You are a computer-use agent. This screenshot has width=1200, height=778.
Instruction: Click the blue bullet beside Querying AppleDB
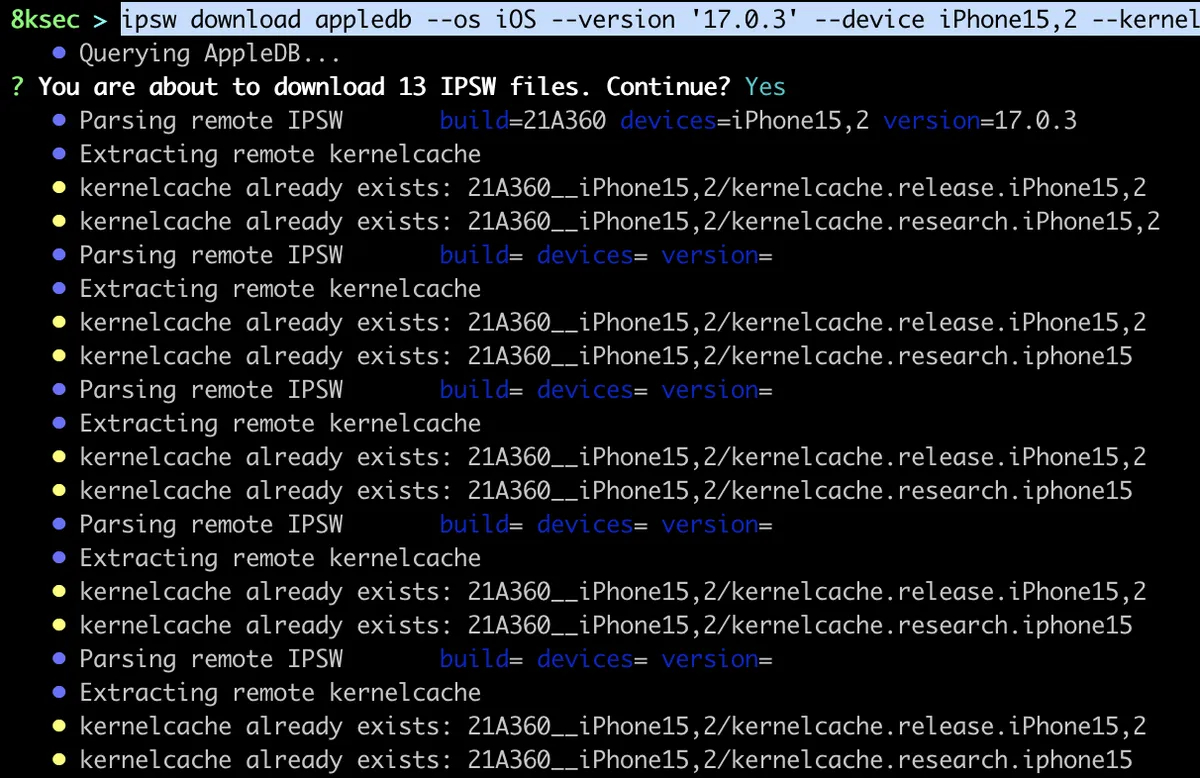(59, 53)
